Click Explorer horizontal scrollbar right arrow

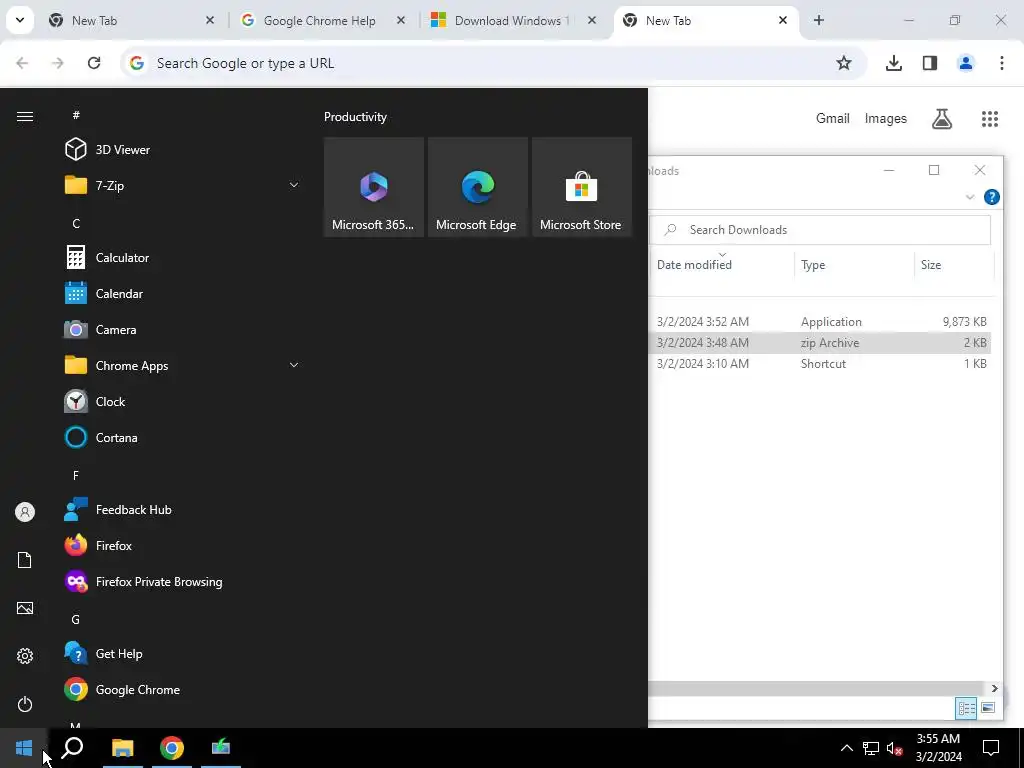point(995,688)
